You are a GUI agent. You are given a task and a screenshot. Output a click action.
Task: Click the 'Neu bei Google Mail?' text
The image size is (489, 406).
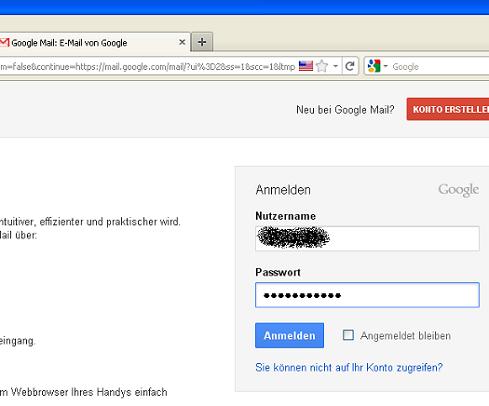tap(345, 110)
